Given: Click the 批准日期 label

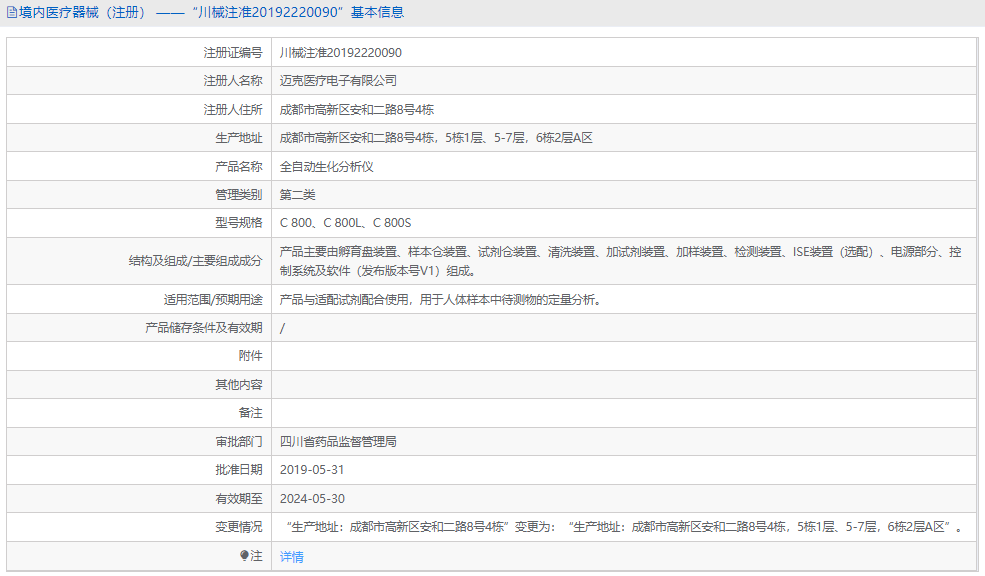Looking at the screenshot, I should point(239,470).
